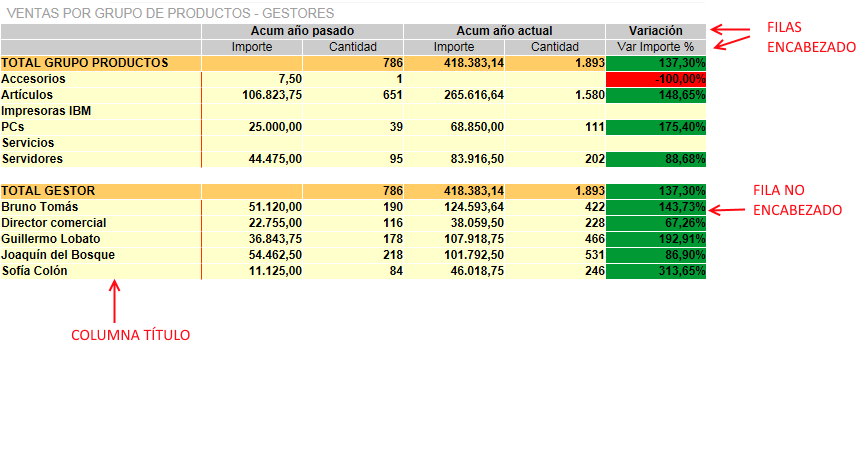Click the "COLUMNA TÍTULO" annotation text
This screenshot has height=450, width=857.
[130, 335]
